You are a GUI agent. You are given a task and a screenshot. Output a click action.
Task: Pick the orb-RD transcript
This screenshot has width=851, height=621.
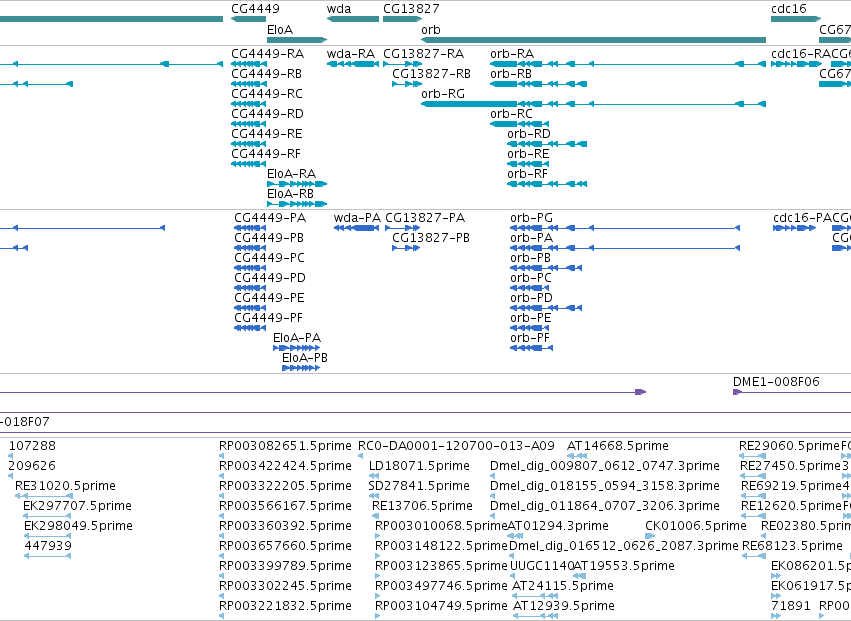pos(547,144)
